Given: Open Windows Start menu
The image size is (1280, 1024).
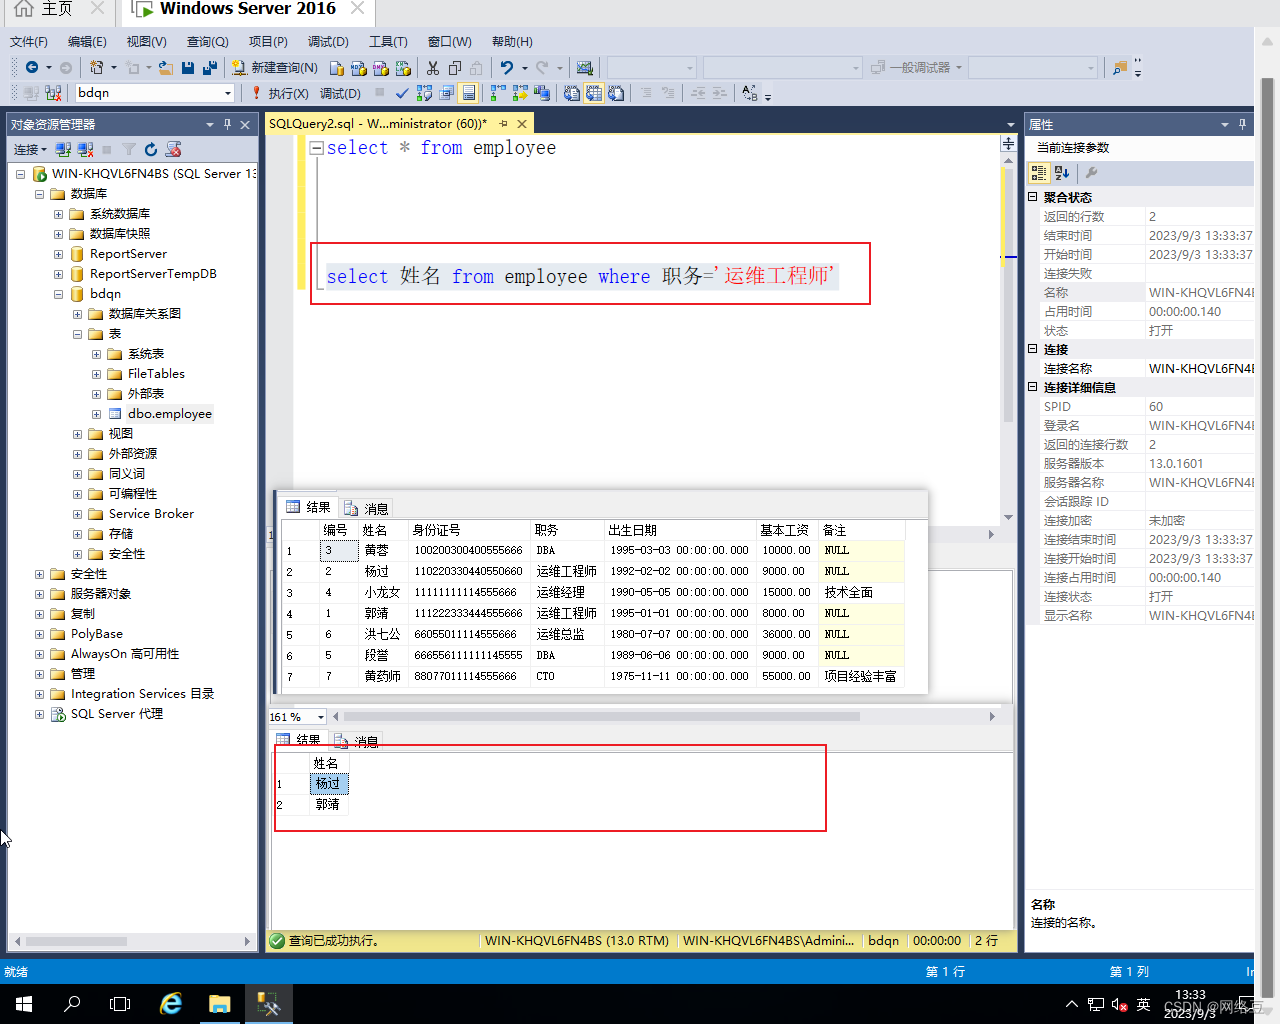Looking at the screenshot, I should pyautogui.click(x=24, y=1003).
